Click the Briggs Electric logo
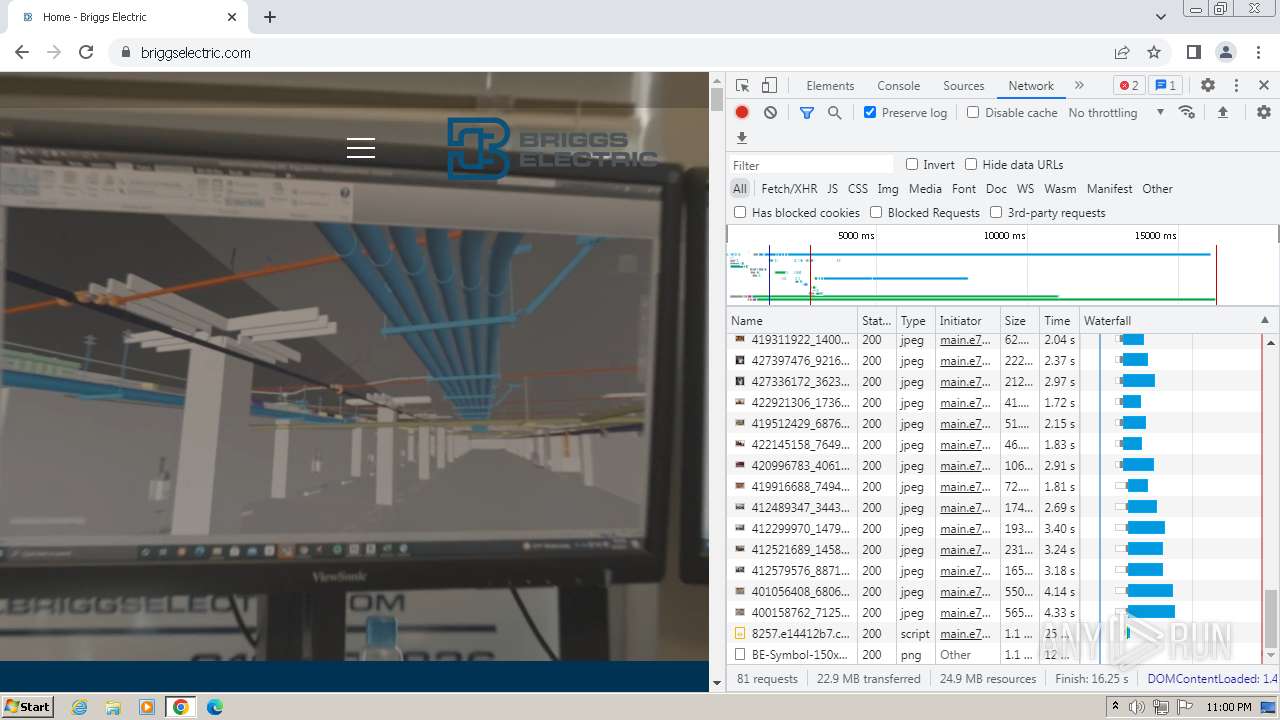The image size is (1280, 720). pyautogui.click(x=553, y=148)
